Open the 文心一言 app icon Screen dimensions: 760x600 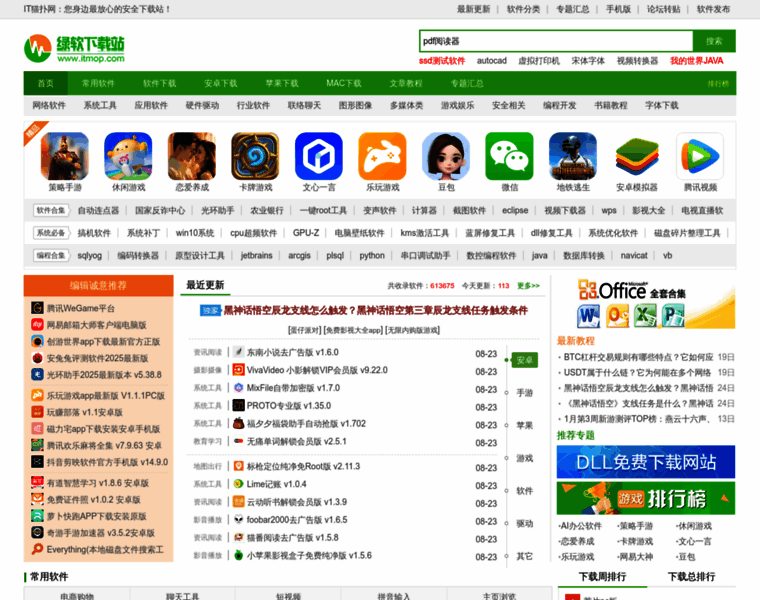coord(319,156)
